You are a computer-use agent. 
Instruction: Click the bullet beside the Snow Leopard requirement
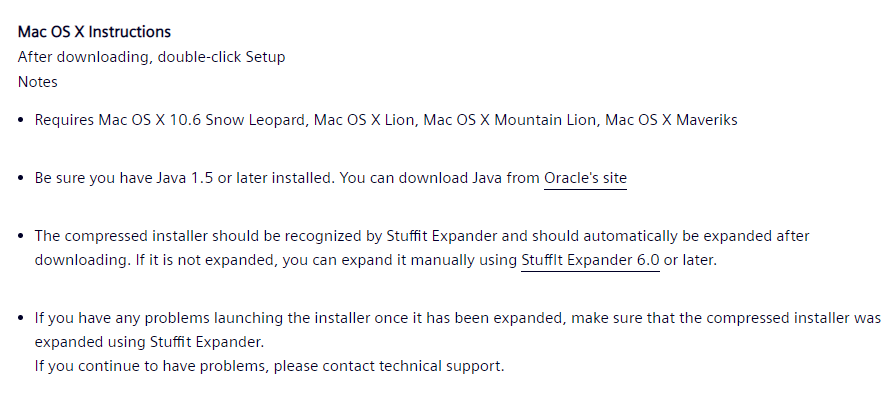[22, 120]
